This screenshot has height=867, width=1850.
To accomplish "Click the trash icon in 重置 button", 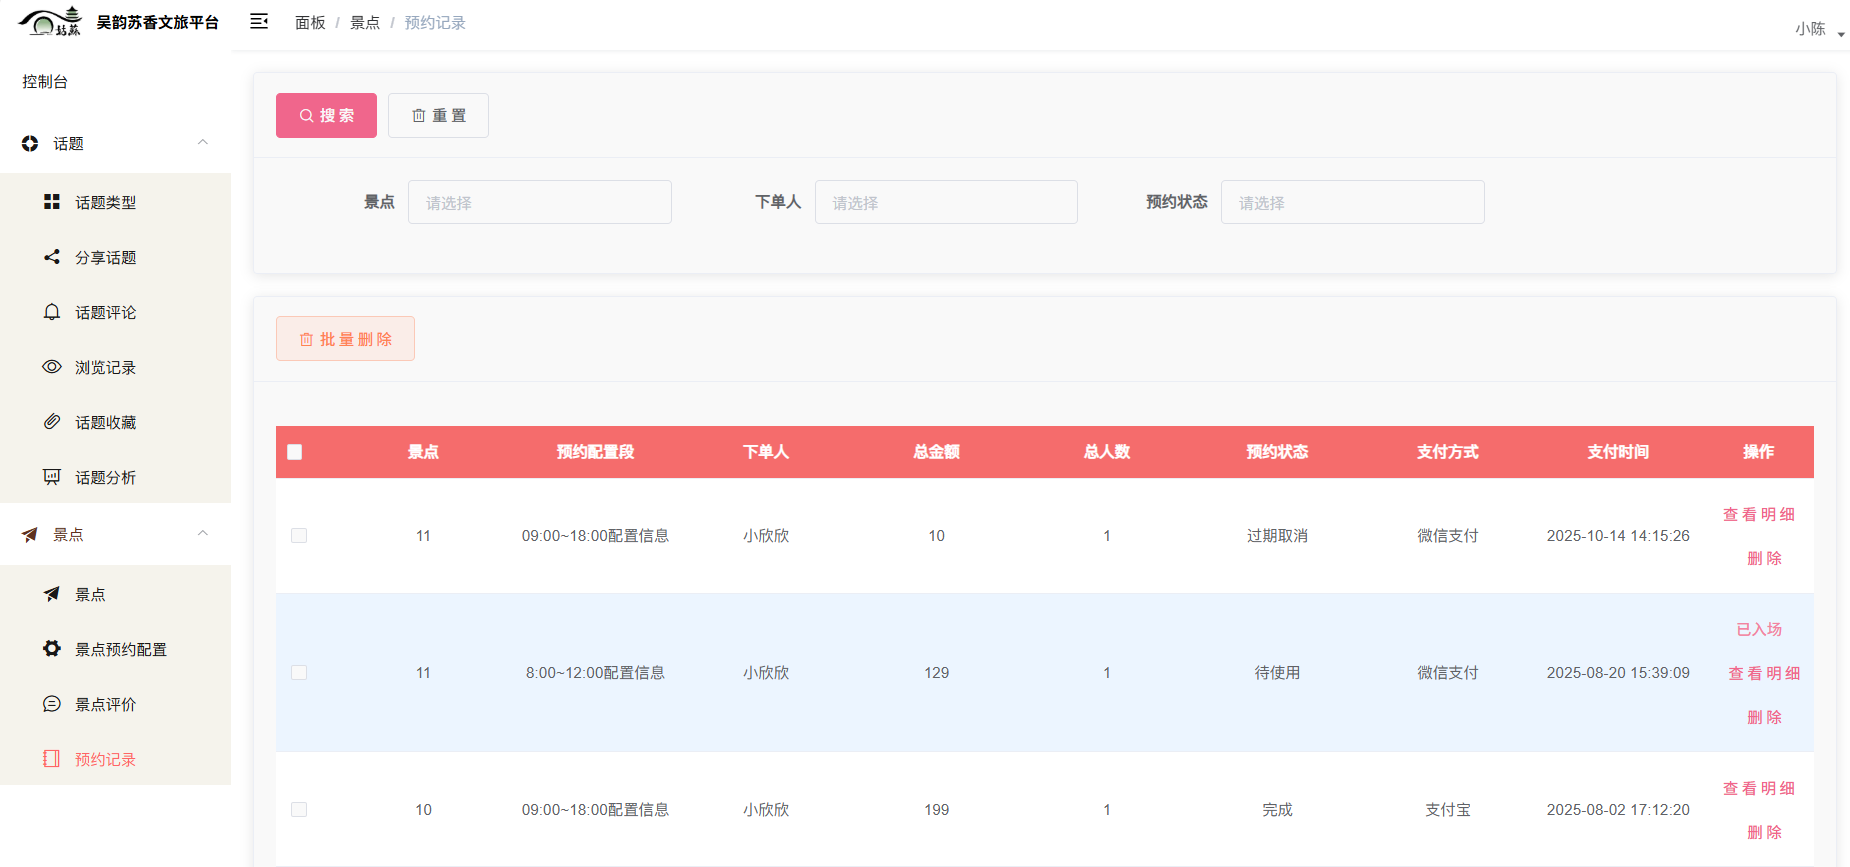I will pyautogui.click(x=419, y=116).
